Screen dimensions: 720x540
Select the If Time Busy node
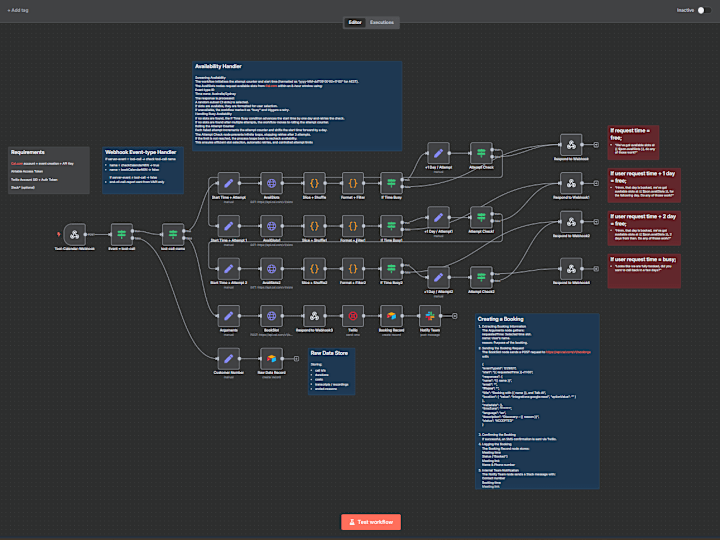coord(391,183)
